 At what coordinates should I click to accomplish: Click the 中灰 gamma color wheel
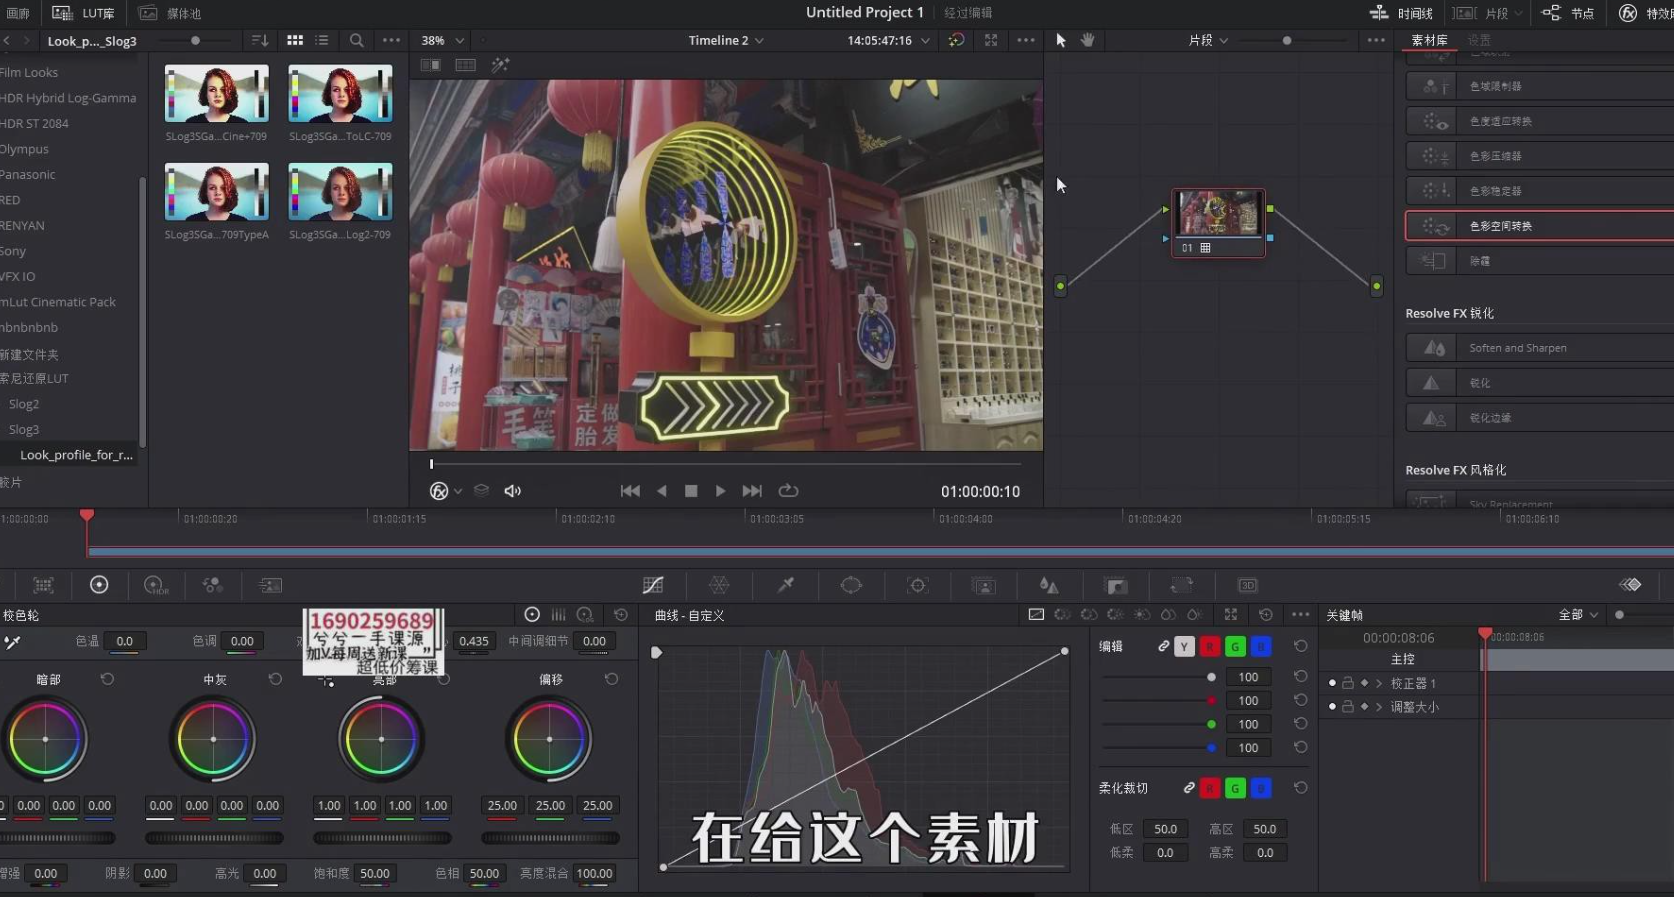(x=213, y=739)
